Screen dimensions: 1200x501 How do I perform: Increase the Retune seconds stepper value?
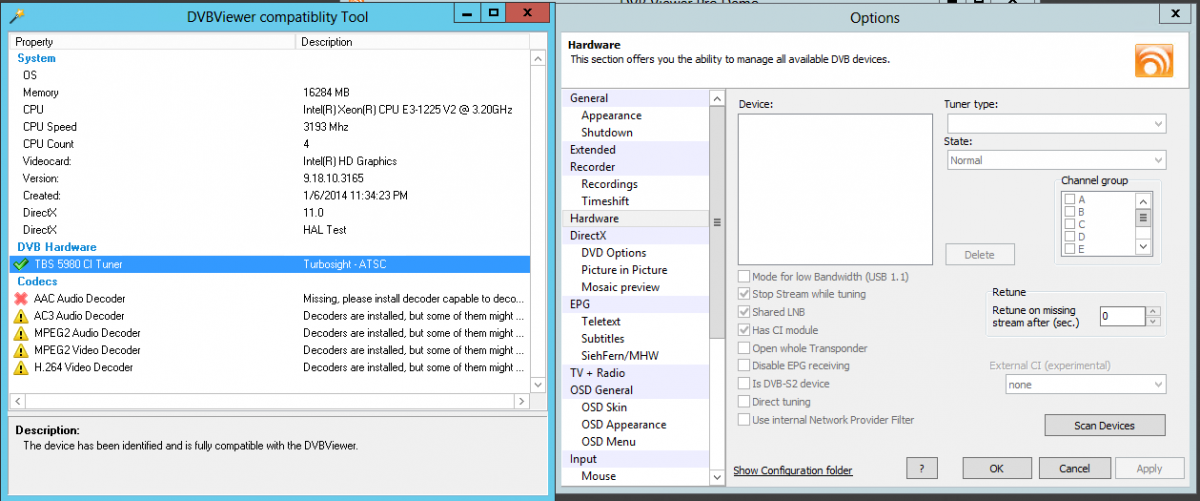click(x=1153, y=311)
